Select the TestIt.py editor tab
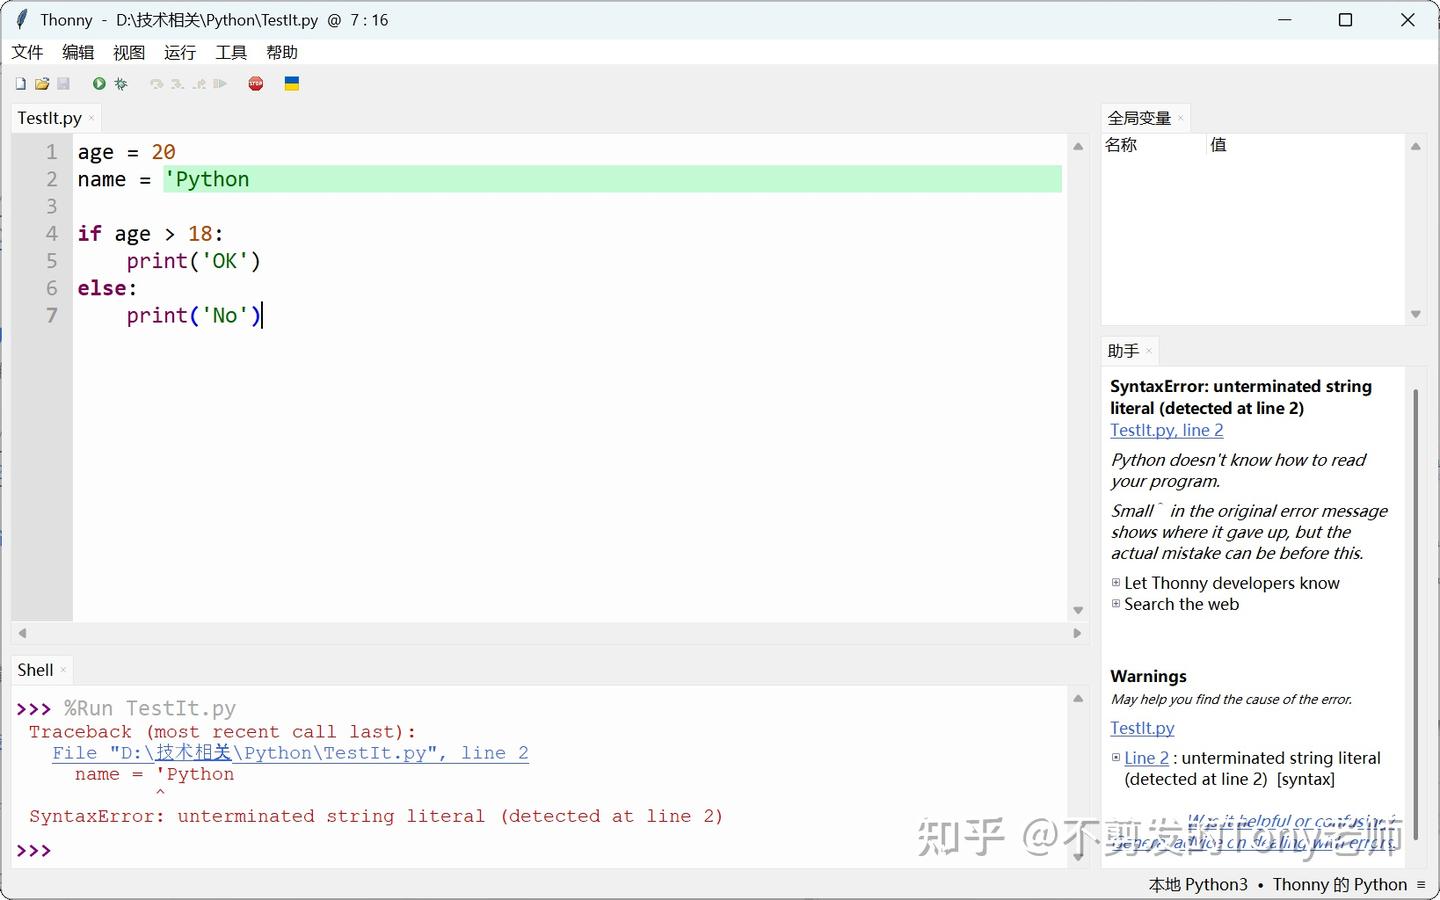1440x900 pixels. pos(50,118)
